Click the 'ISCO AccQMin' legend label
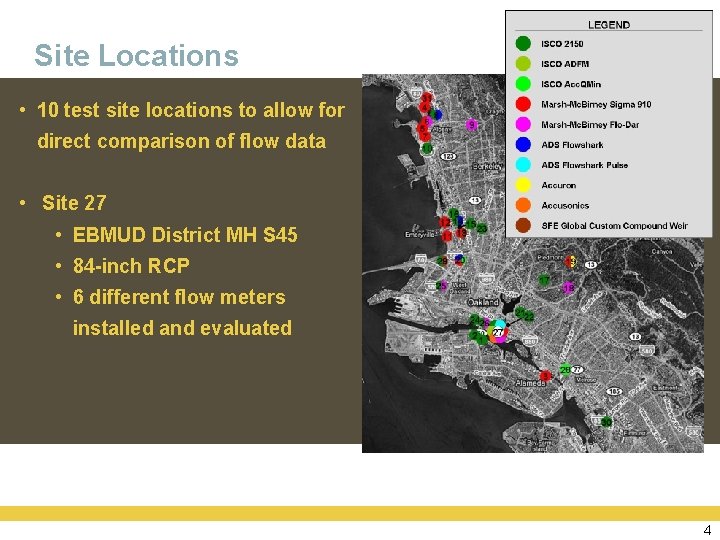Image resolution: width=720 pixels, height=540 pixels. tap(571, 84)
